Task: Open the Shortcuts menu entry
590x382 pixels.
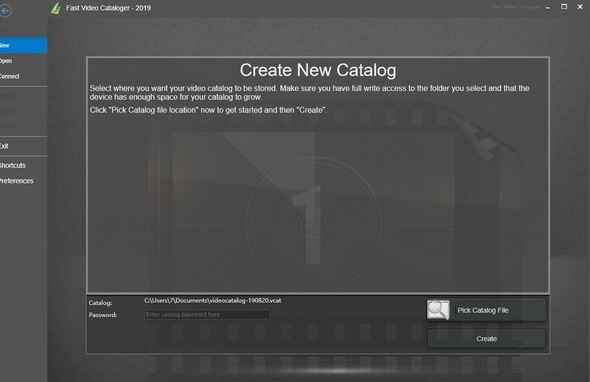Action: (23, 165)
